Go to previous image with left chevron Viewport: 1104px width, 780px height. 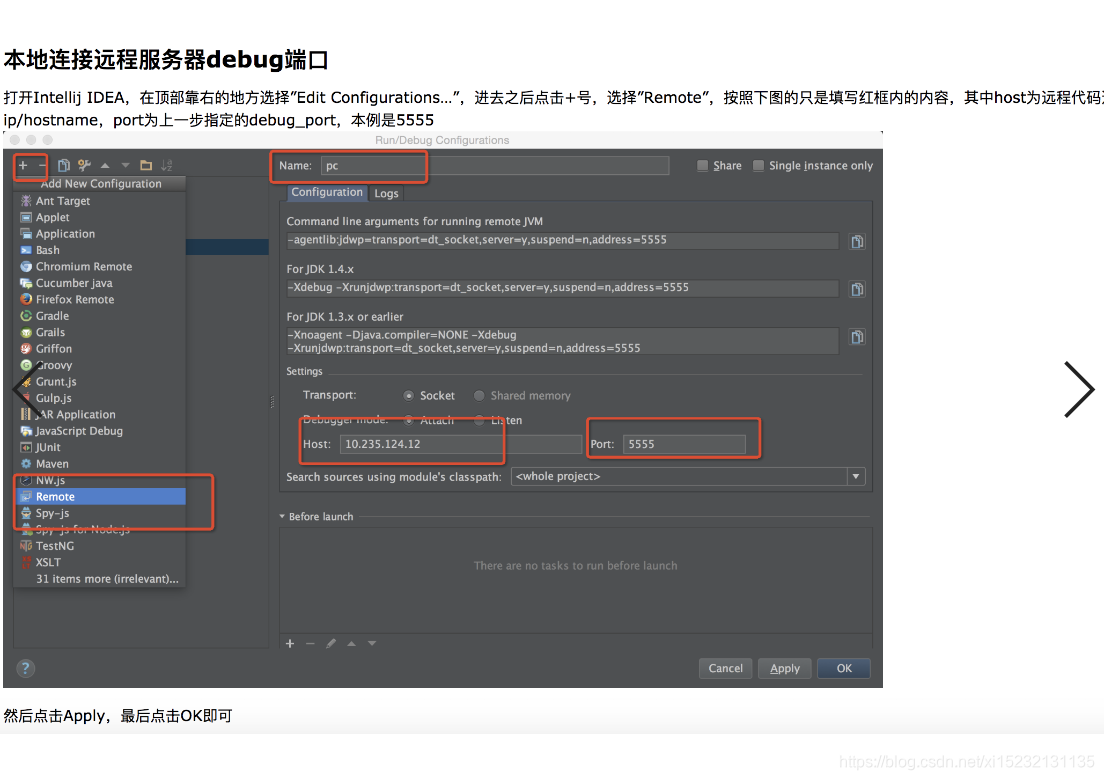[25, 389]
